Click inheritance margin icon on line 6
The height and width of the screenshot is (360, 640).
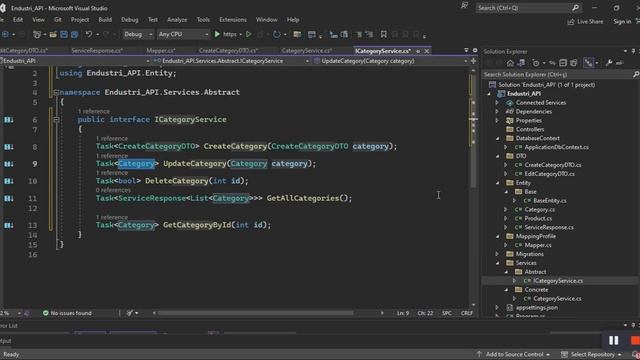(x=9, y=120)
